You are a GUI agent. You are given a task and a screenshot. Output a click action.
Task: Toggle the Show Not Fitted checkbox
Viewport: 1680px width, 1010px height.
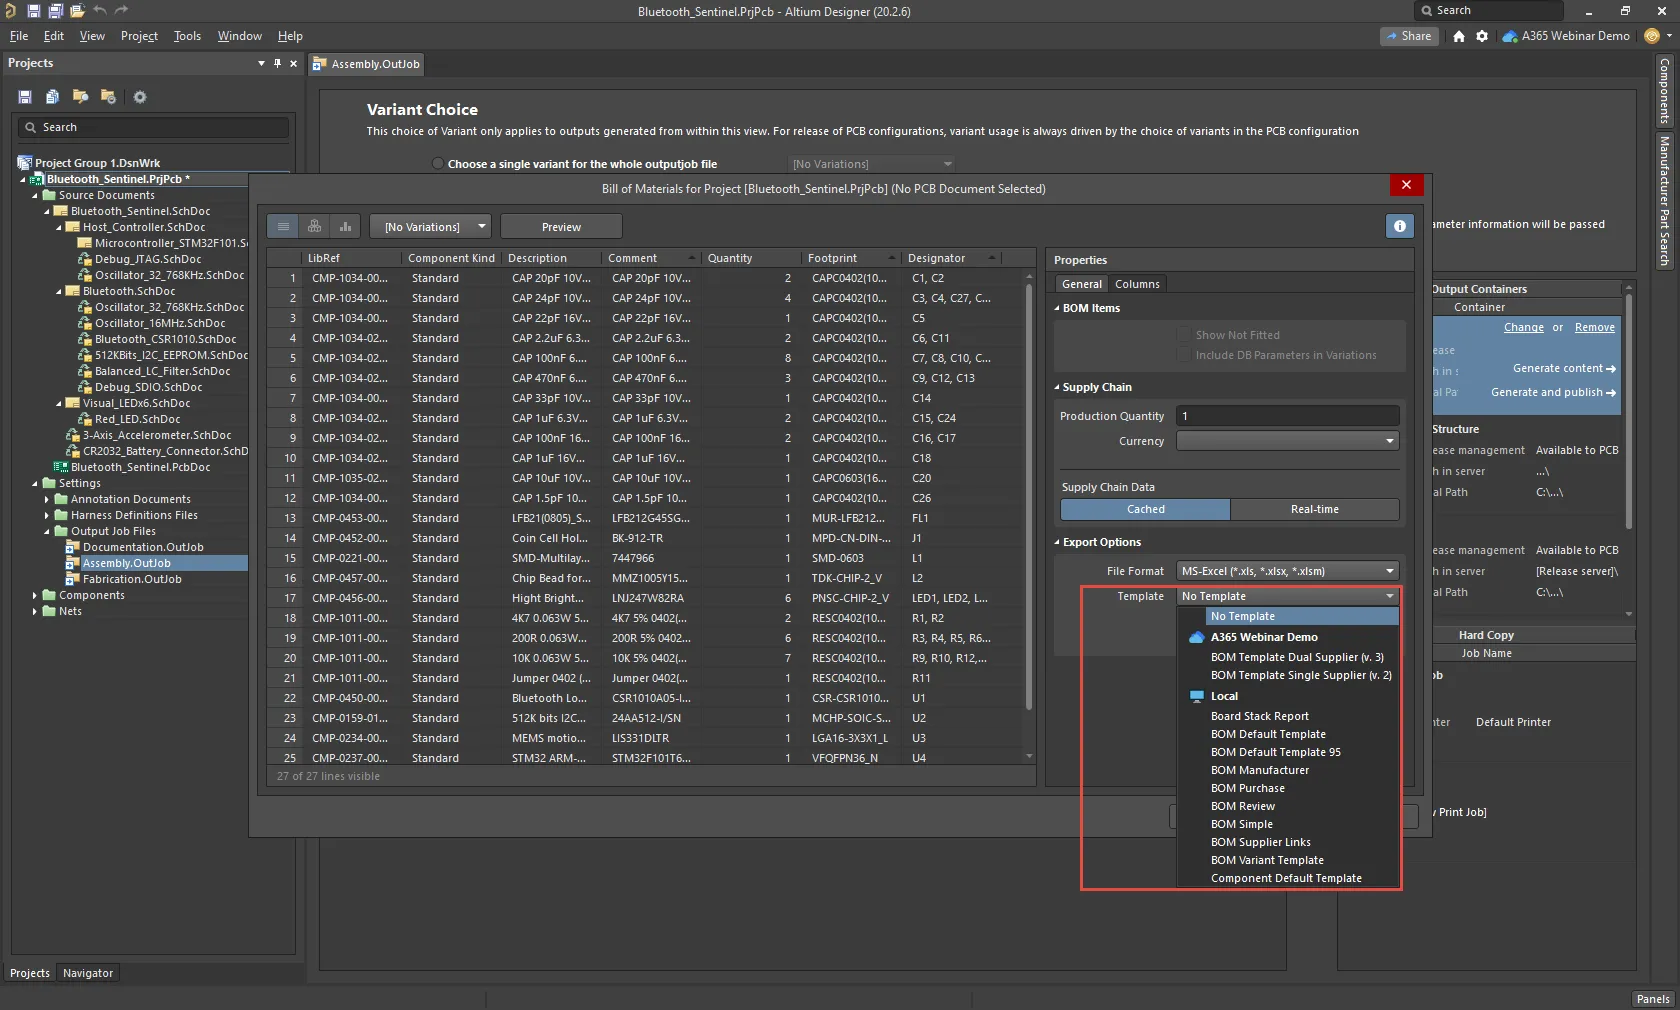tap(1185, 335)
